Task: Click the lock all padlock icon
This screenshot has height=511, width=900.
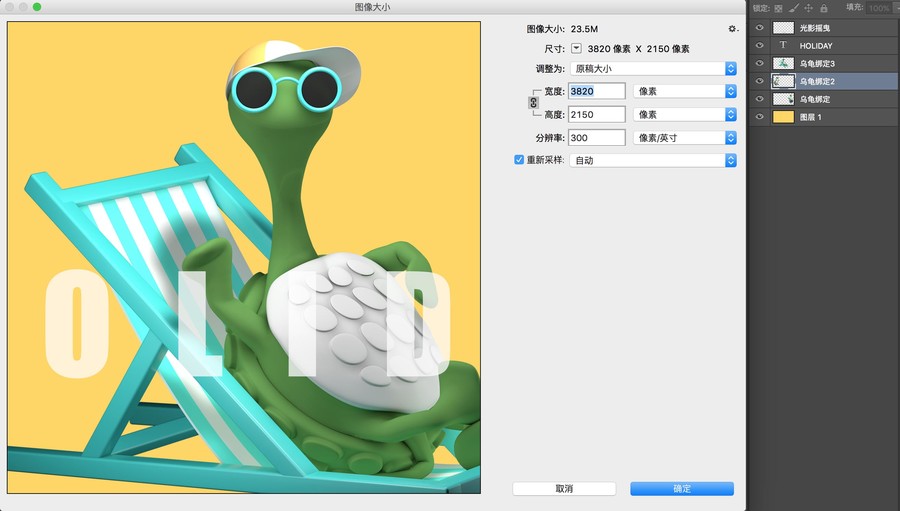Action: [824, 8]
